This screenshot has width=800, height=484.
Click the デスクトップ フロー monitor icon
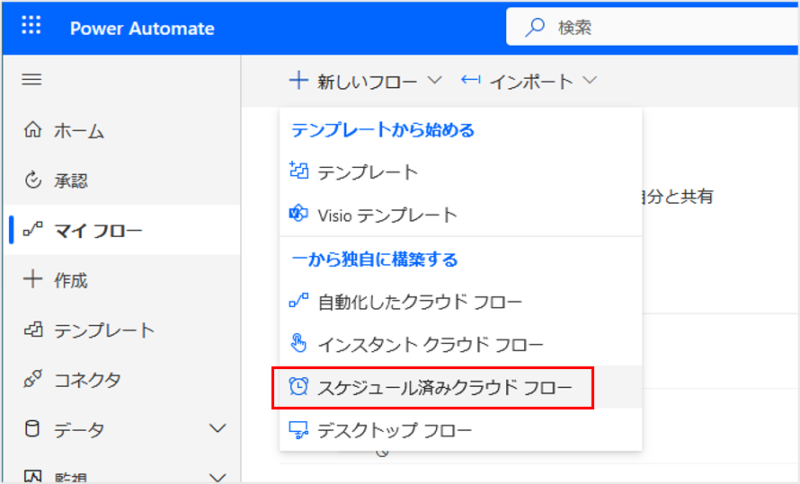[298, 430]
